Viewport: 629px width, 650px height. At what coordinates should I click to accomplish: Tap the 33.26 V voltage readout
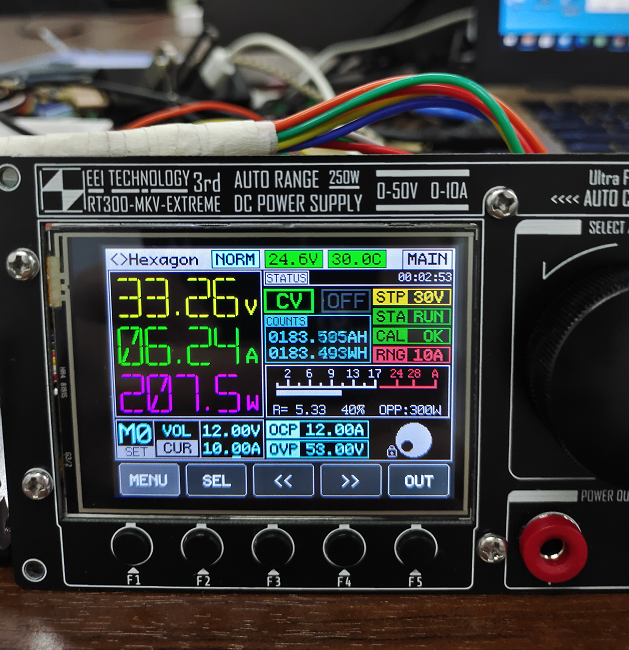(187, 298)
